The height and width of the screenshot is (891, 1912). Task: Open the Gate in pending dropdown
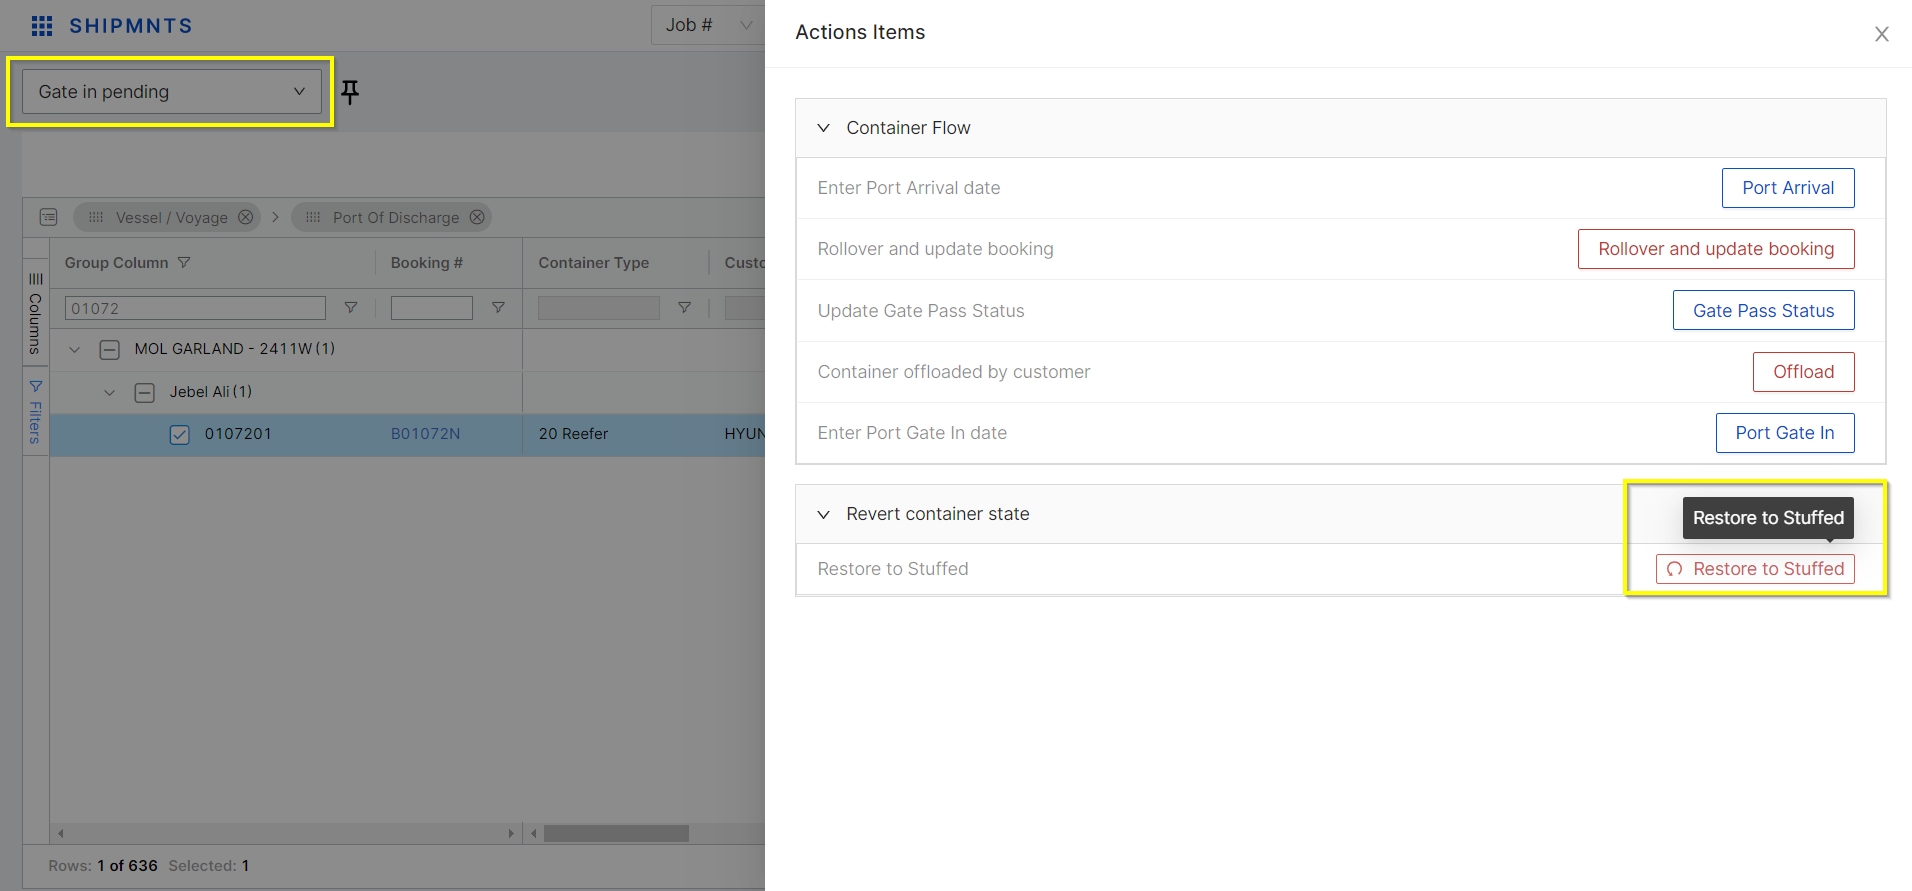coord(171,92)
